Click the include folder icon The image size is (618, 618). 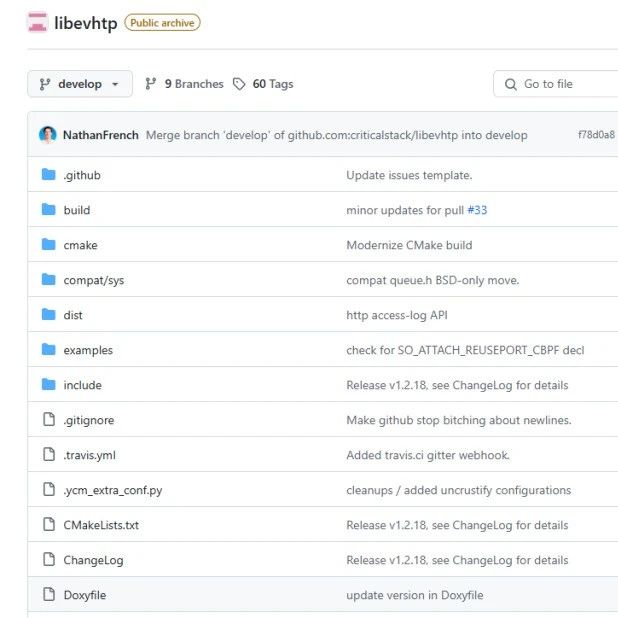coord(49,385)
